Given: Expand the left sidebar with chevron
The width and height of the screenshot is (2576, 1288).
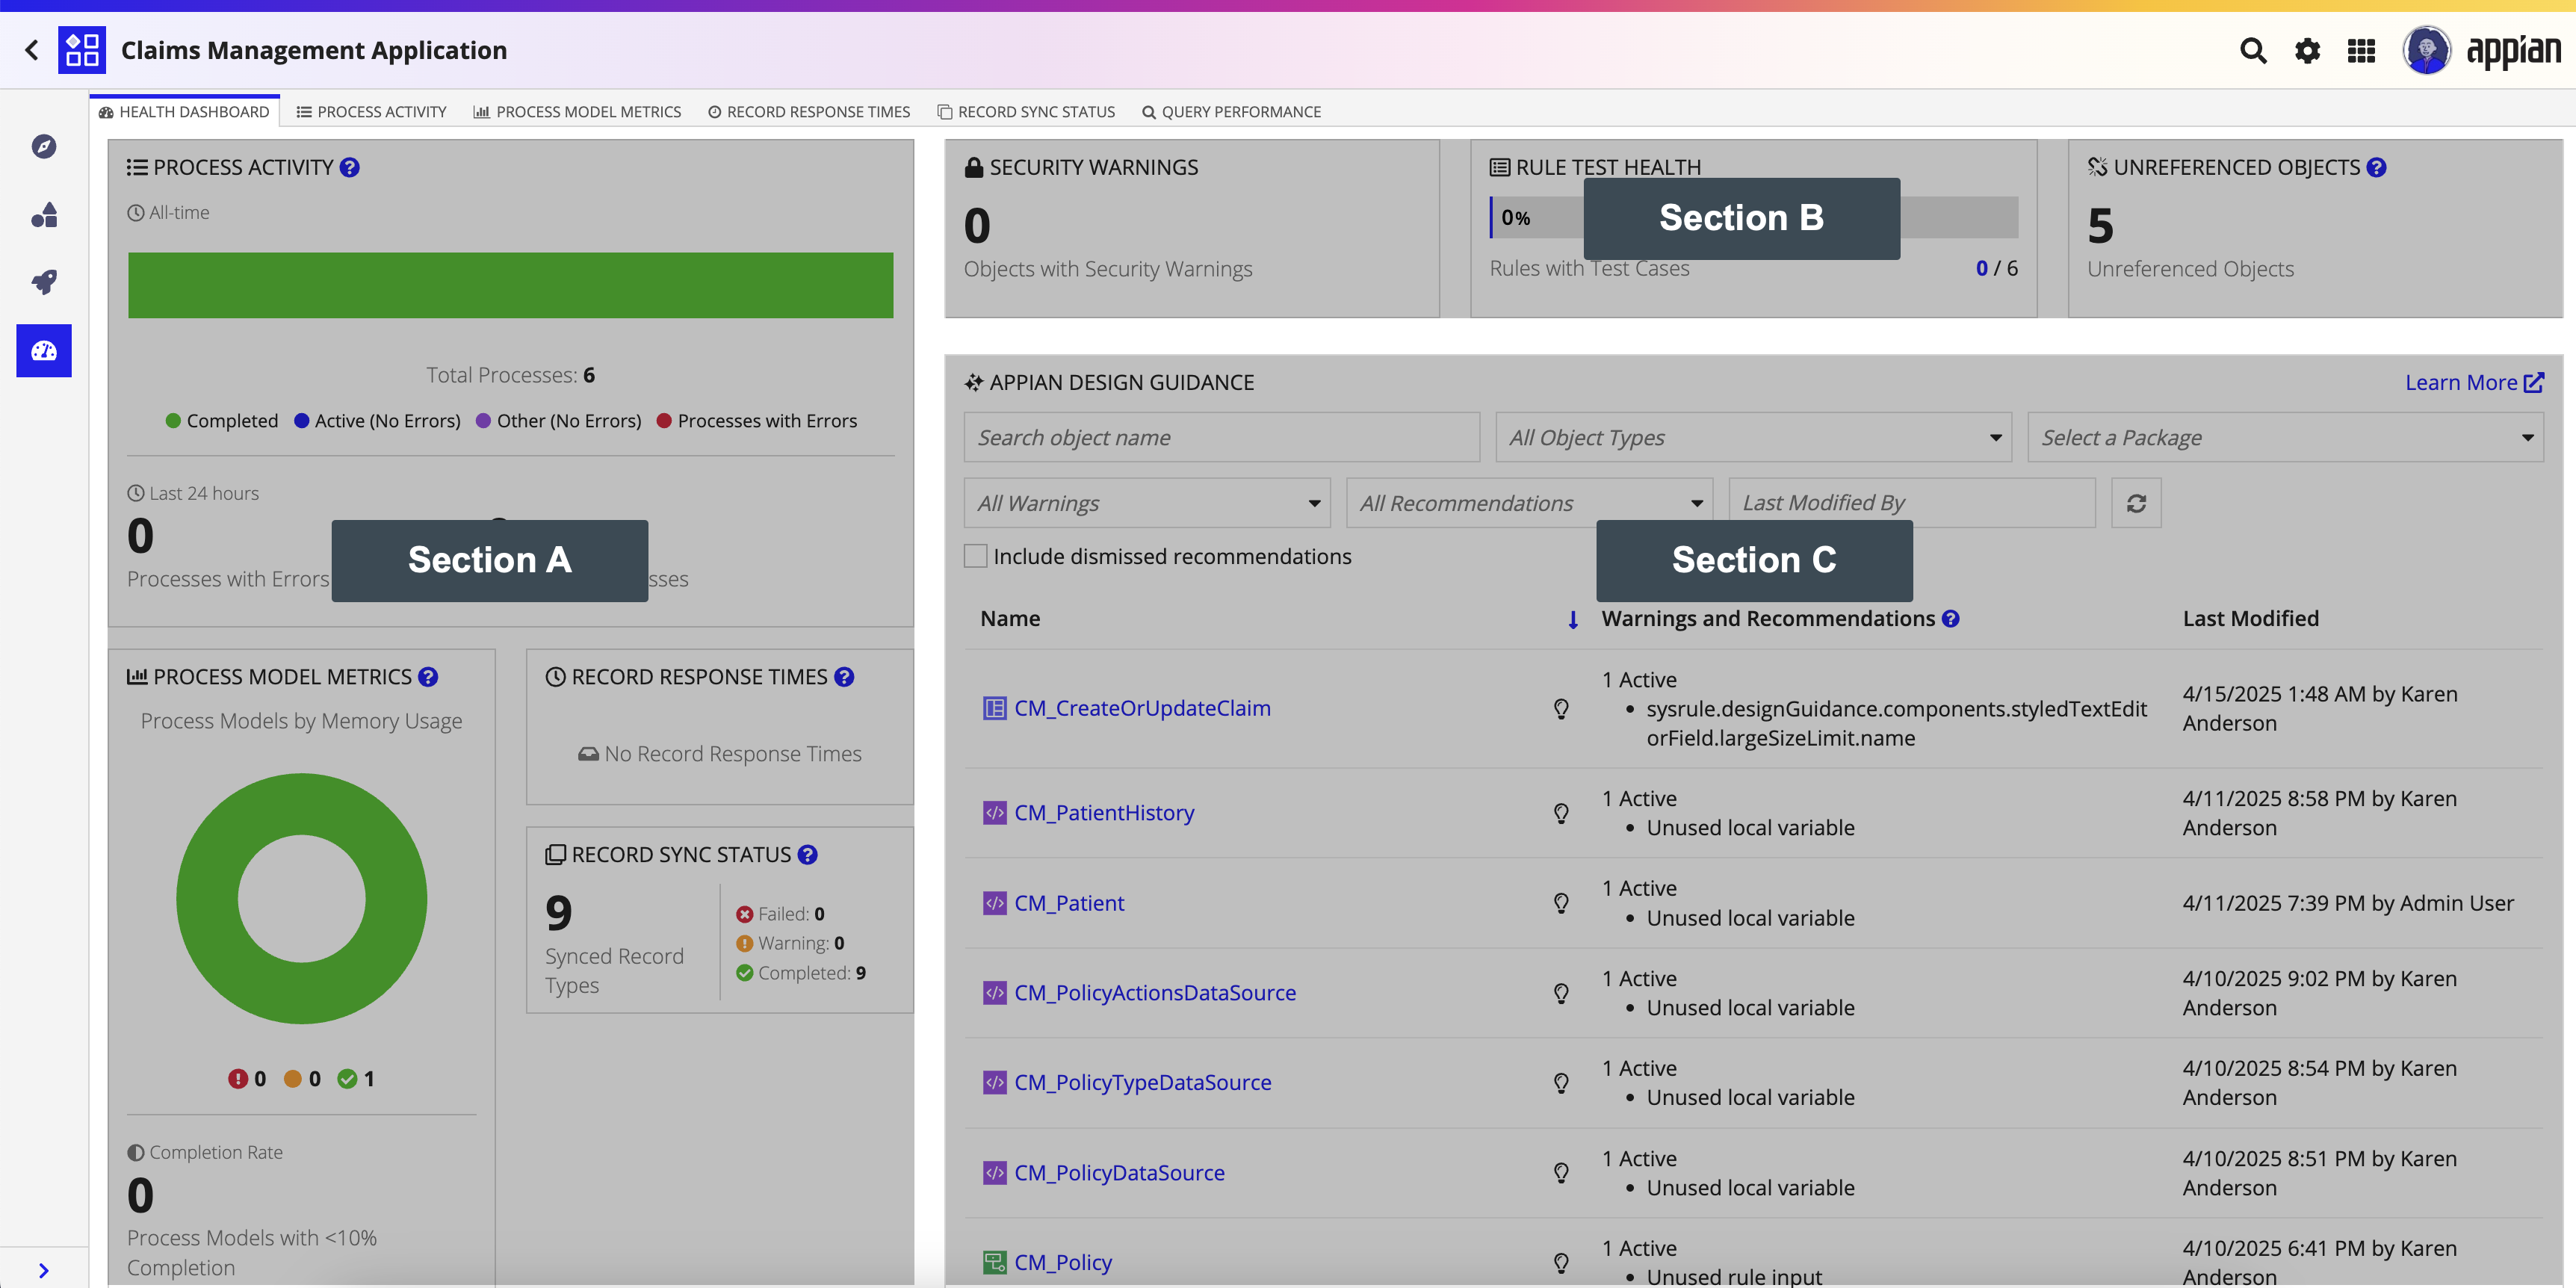Looking at the screenshot, I should point(43,1270).
